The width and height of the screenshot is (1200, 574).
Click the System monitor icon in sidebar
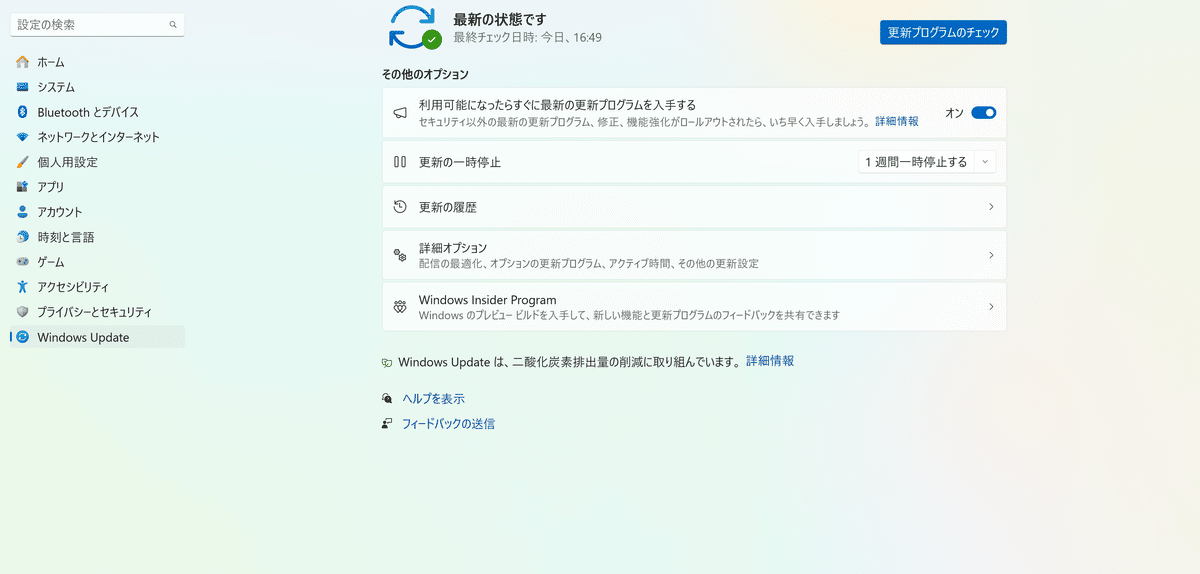pyautogui.click(x=22, y=87)
